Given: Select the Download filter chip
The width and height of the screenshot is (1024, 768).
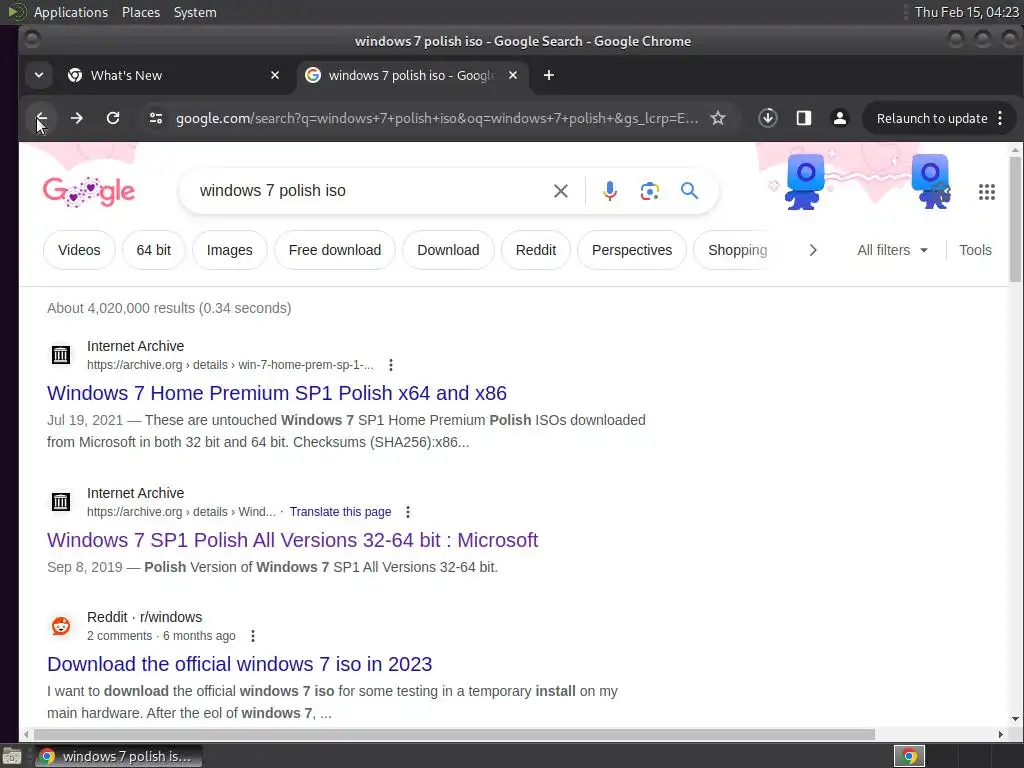Looking at the screenshot, I should pyautogui.click(x=448, y=250).
